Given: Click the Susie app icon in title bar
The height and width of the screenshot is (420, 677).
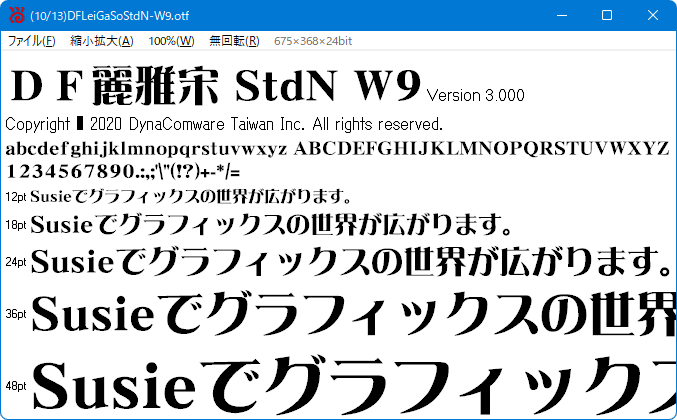Looking at the screenshot, I should pos(17,15).
